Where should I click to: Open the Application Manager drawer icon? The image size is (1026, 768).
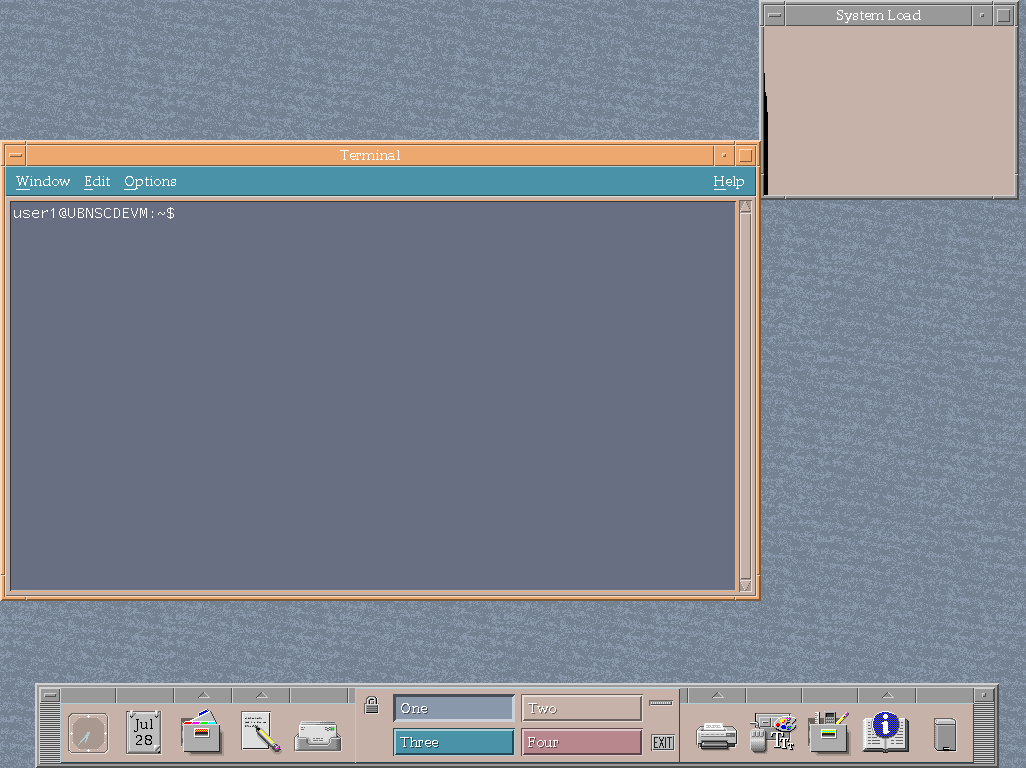[x=827, y=733]
